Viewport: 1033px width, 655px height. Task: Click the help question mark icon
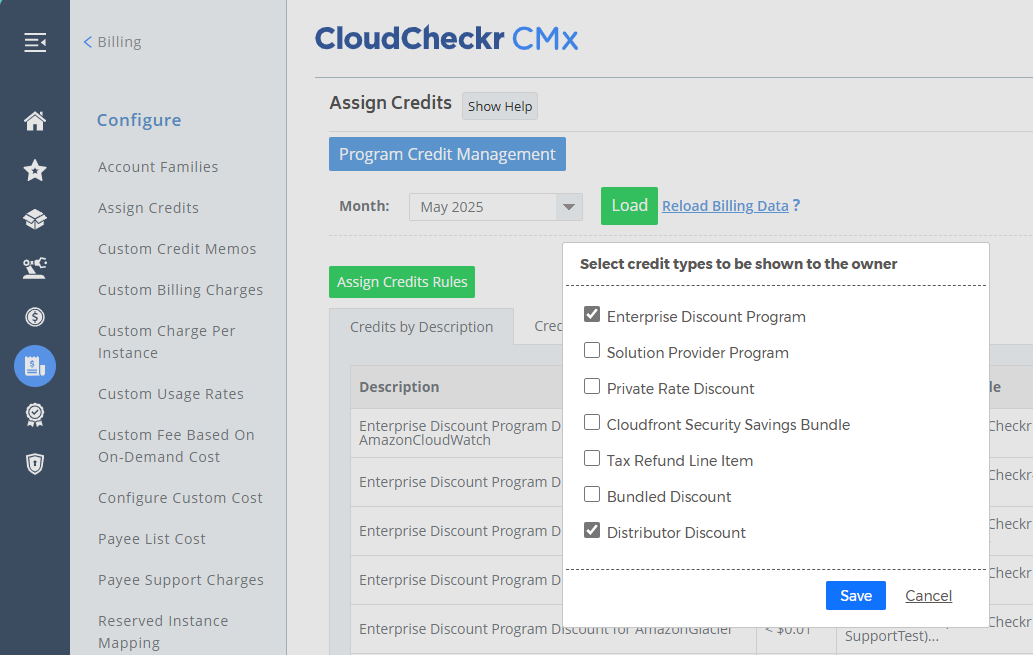coord(796,206)
